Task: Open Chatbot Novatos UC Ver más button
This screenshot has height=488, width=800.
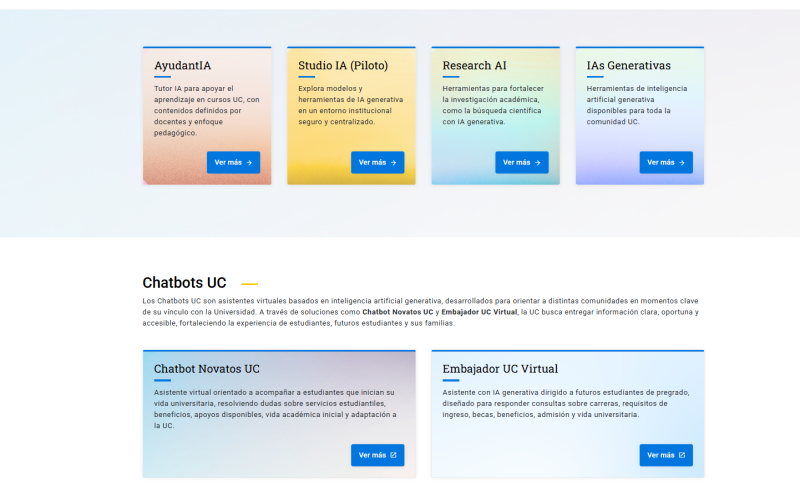Action: [x=378, y=455]
